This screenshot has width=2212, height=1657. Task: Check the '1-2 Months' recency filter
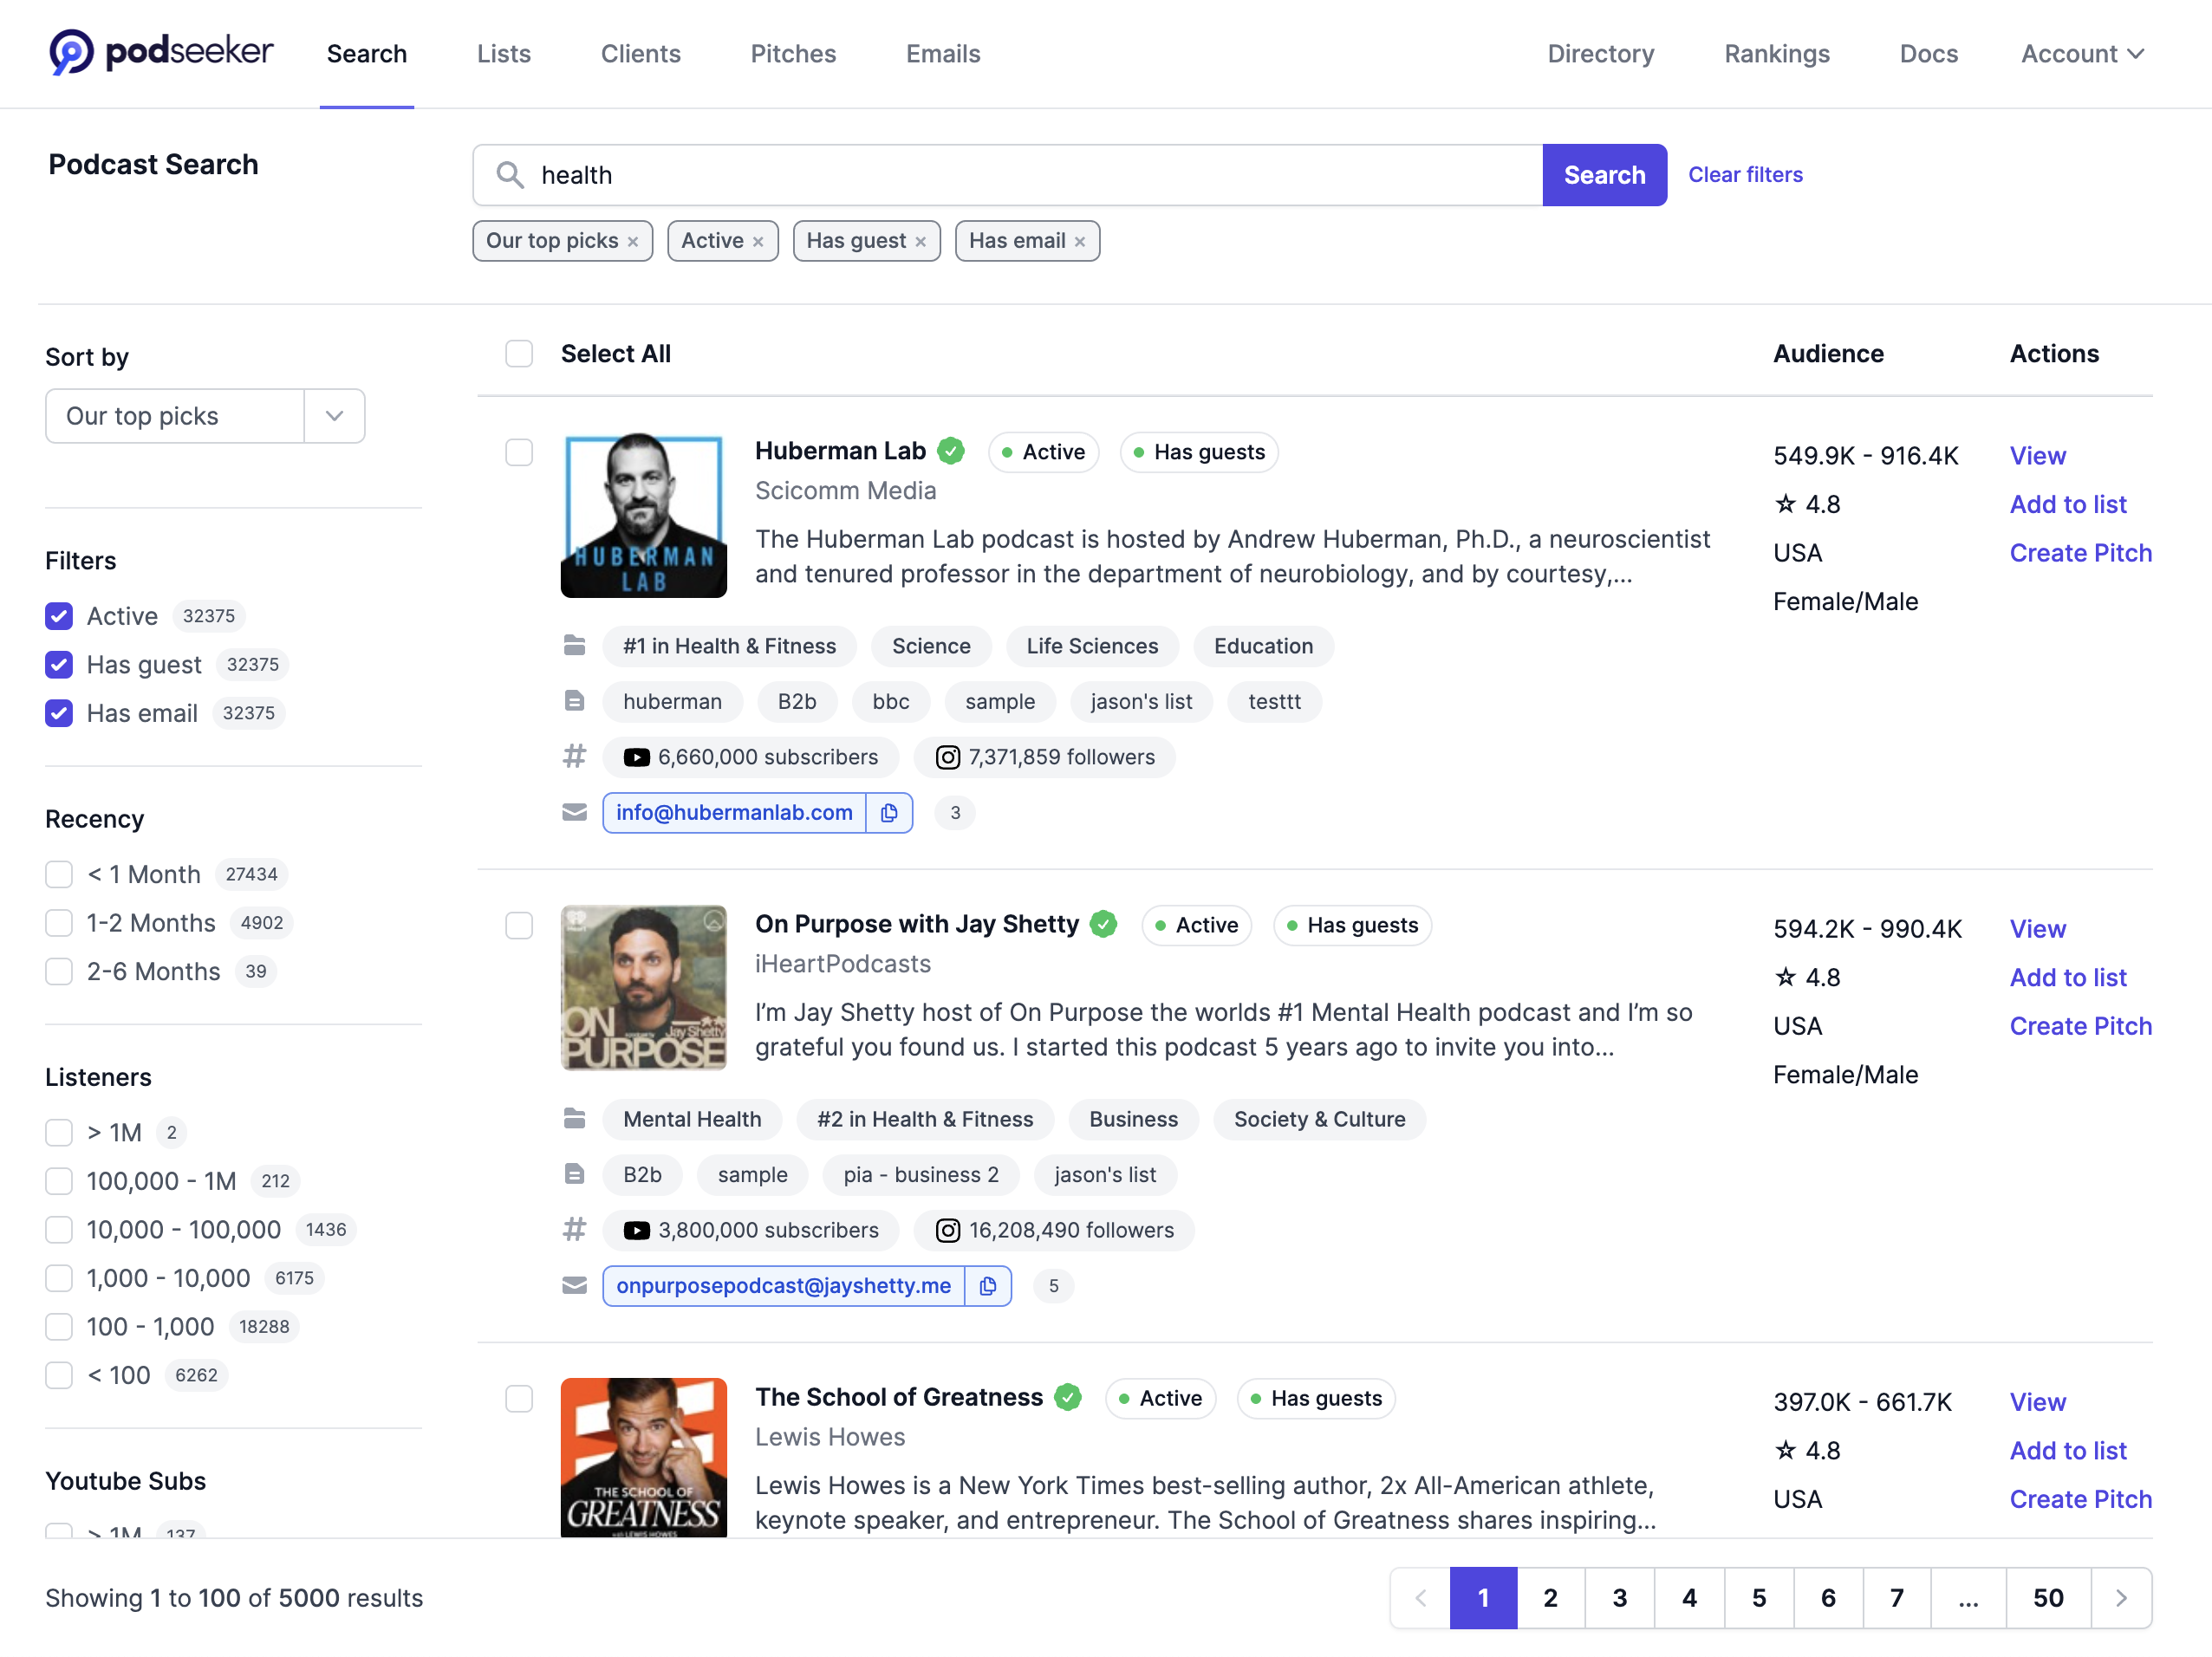tap(59, 923)
